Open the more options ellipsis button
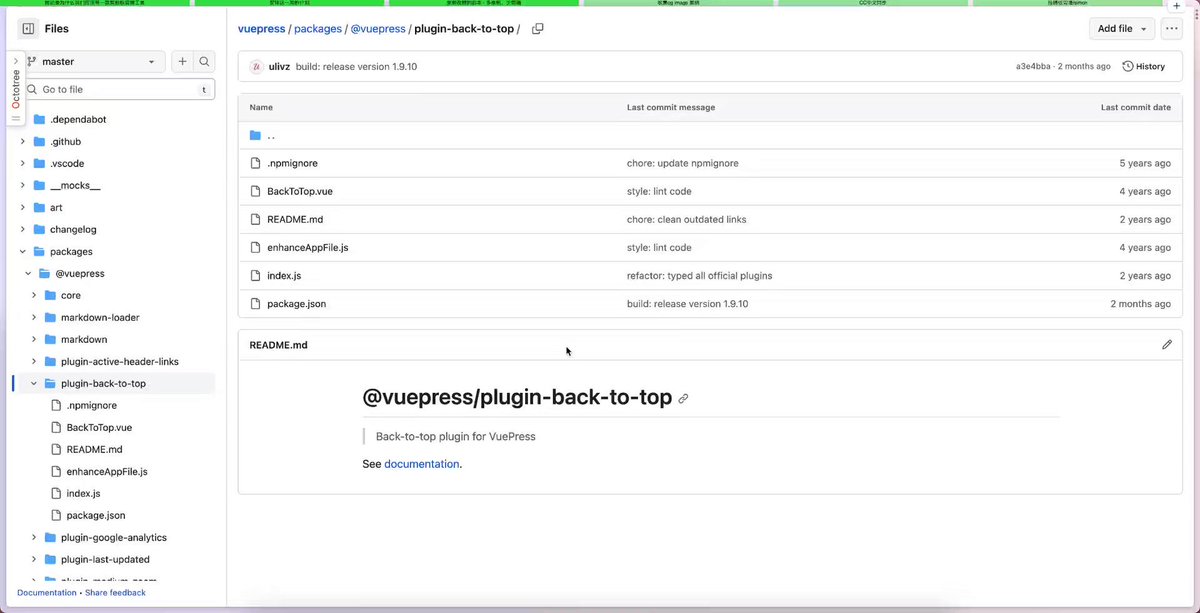This screenshot has width=1200, height=613. [x=1171, y=29]
